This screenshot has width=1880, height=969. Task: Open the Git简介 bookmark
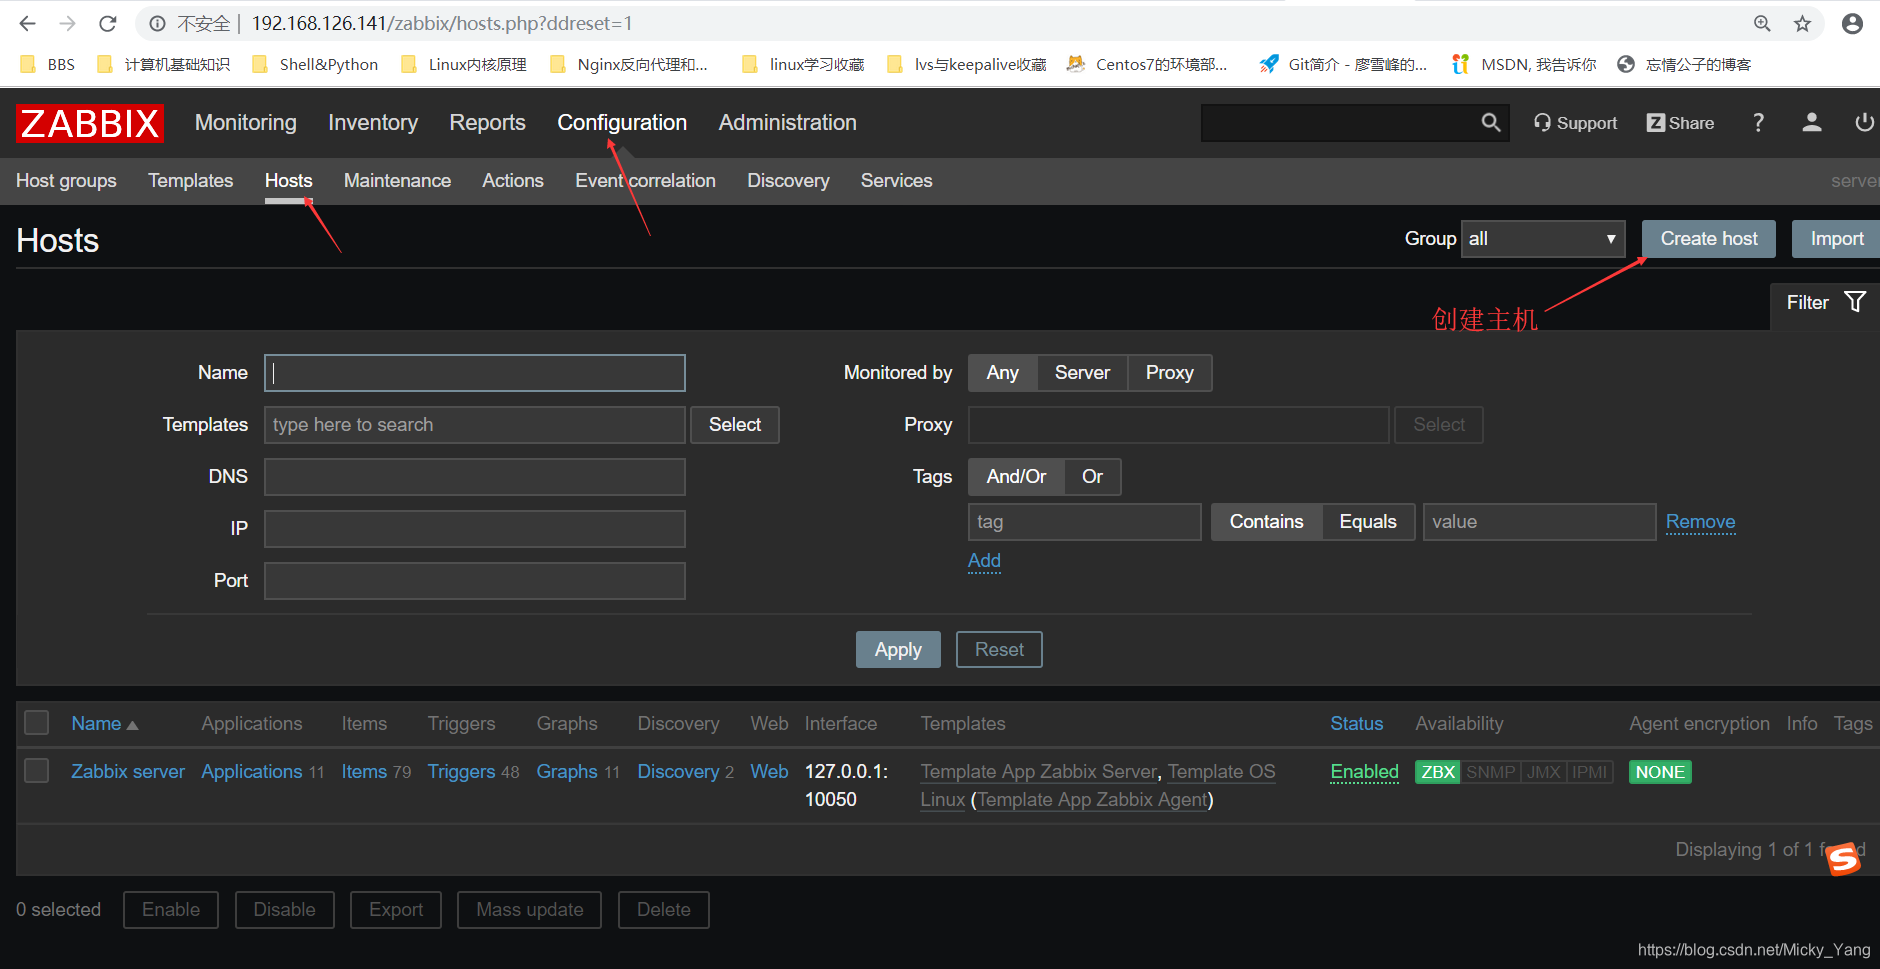1343,64
